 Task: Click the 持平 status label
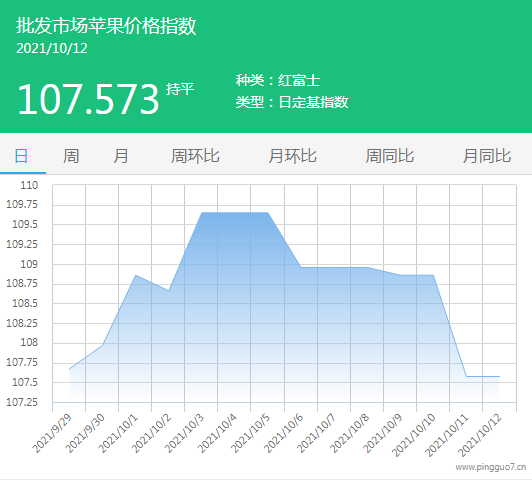(x=180, y=89)
